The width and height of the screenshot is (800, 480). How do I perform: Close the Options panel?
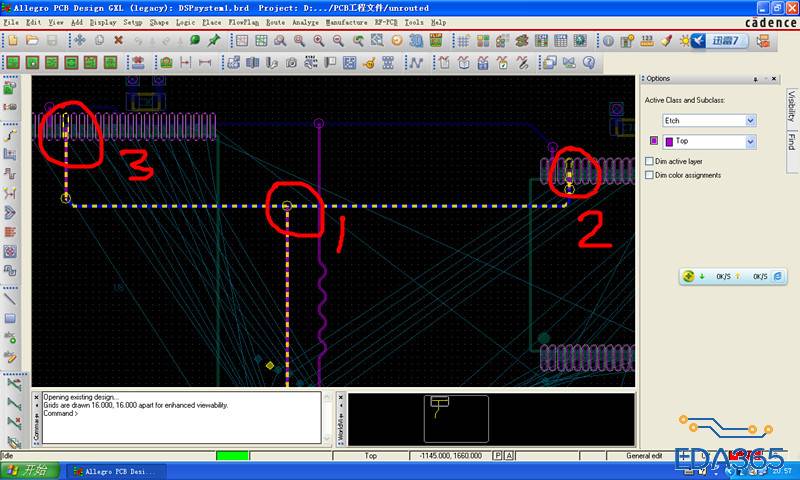774,79
